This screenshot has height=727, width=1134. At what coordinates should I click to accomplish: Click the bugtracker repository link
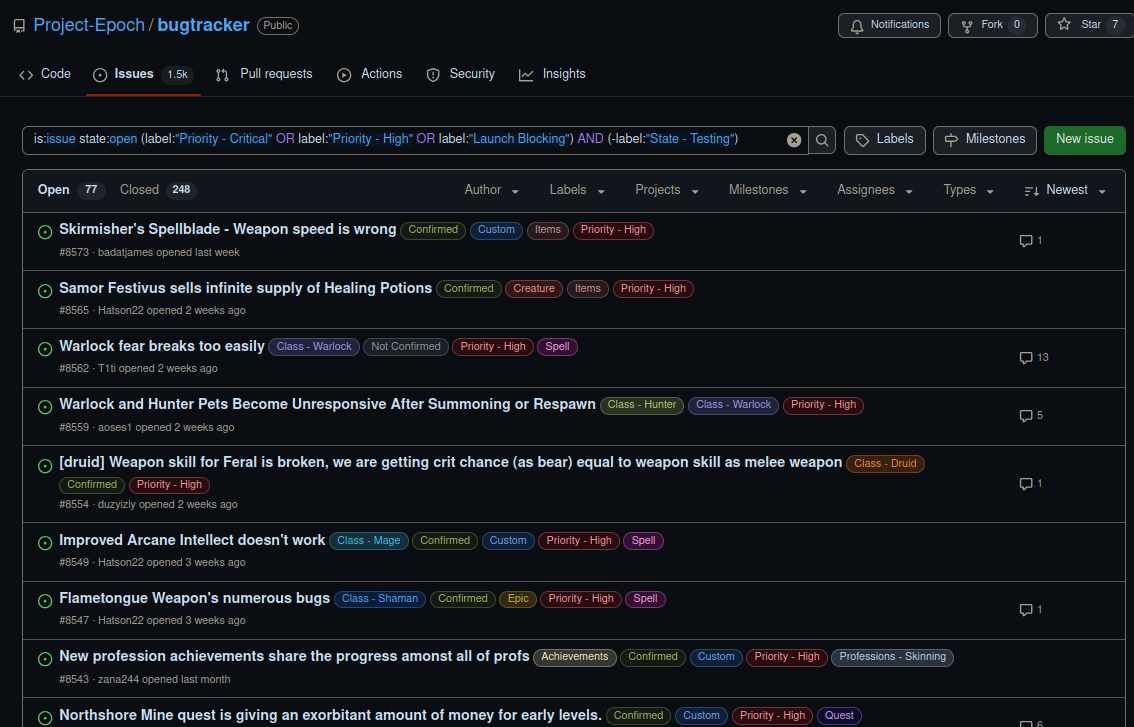click(x=203, y=25)
